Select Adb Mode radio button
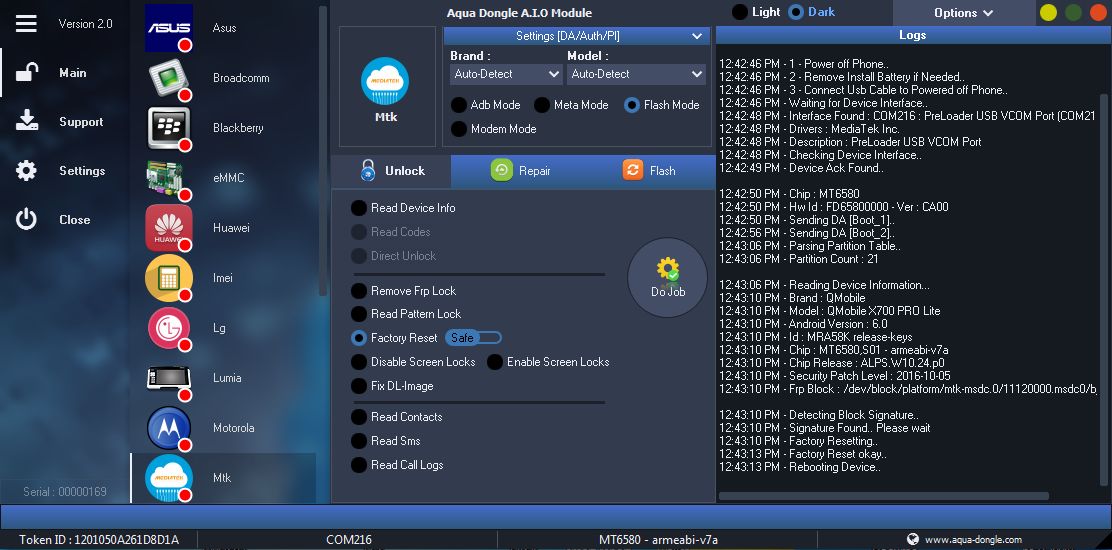The image size is (1112, 550). click(459, 105)
